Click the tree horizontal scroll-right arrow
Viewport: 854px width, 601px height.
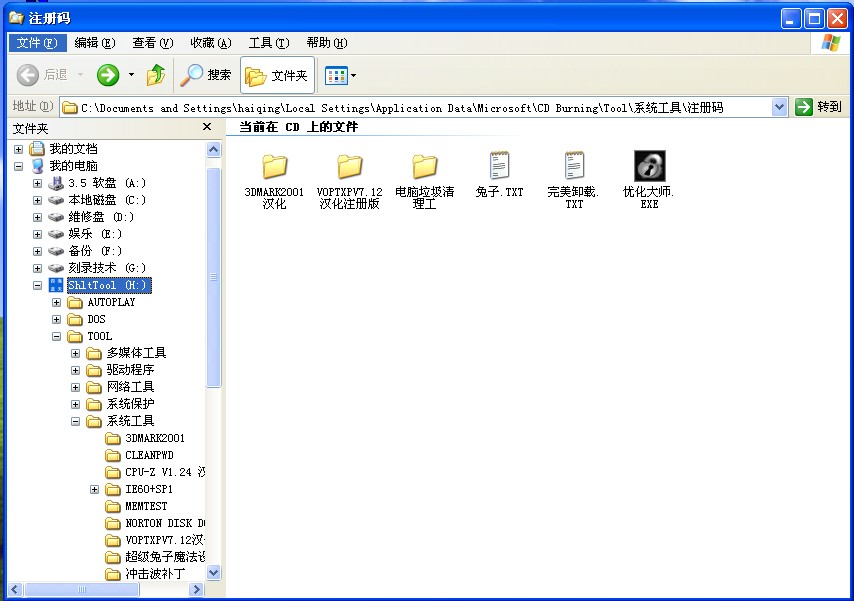[x=196, y=589]
